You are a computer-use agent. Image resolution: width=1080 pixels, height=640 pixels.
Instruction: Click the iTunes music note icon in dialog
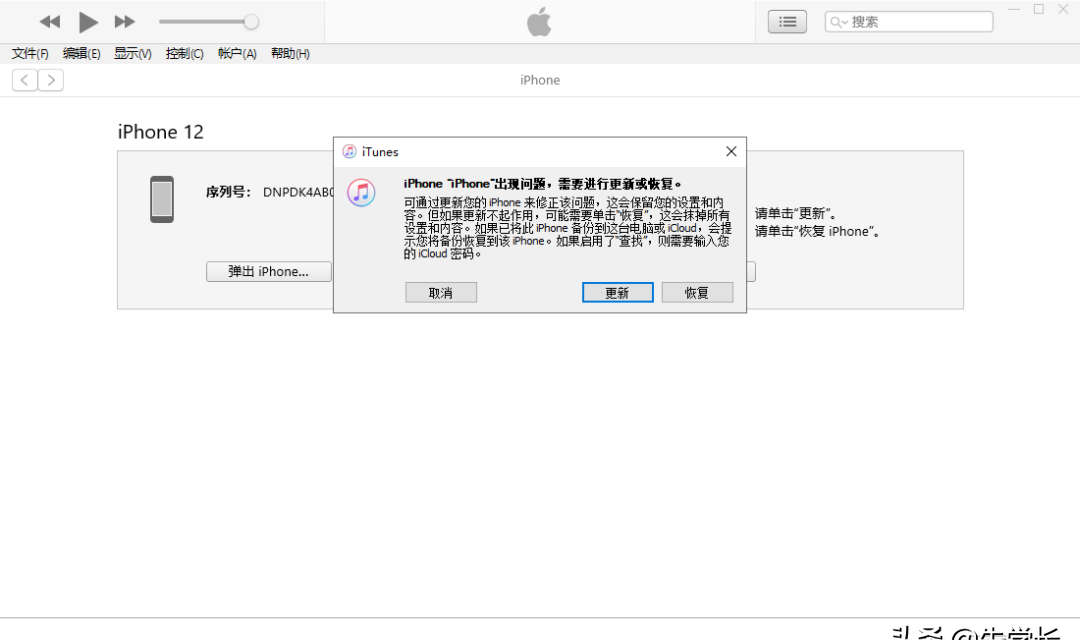[x=361, y=193]
